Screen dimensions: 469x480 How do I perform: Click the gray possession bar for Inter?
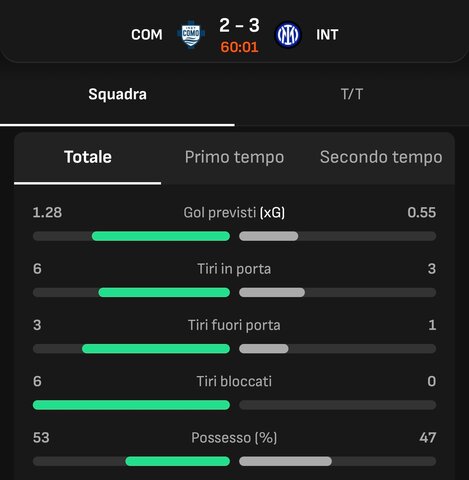point(285,461)
